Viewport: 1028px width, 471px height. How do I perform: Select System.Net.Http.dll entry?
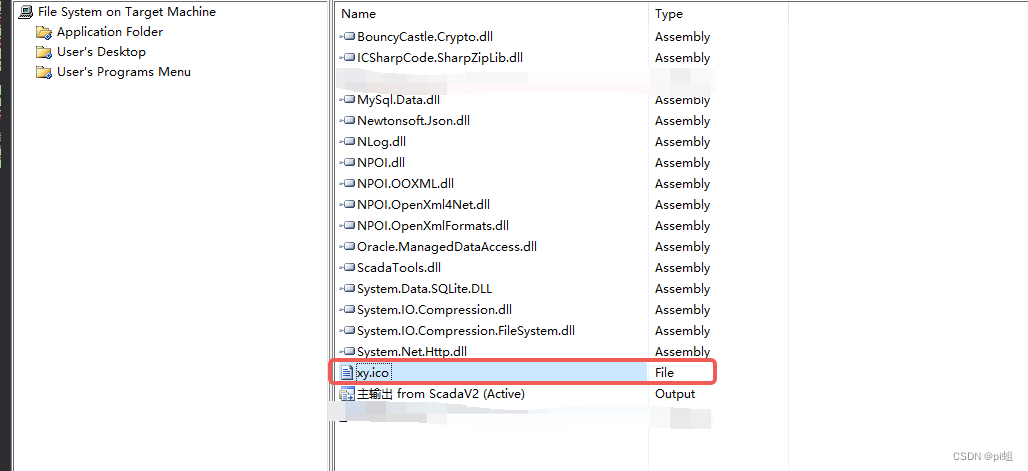[x=412, y=352]
